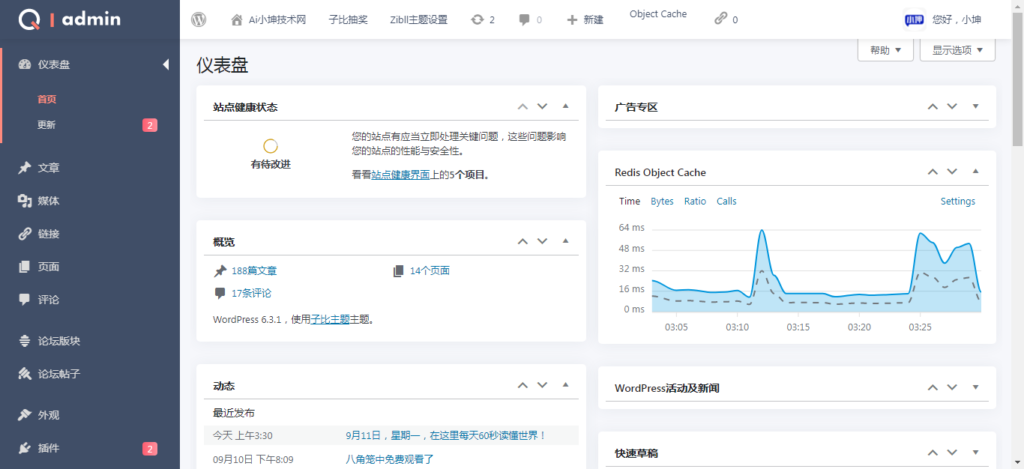The height and width of the screenshot is (469, 1024).
Task: Collapse the 动态 panel
Action: 566,385
